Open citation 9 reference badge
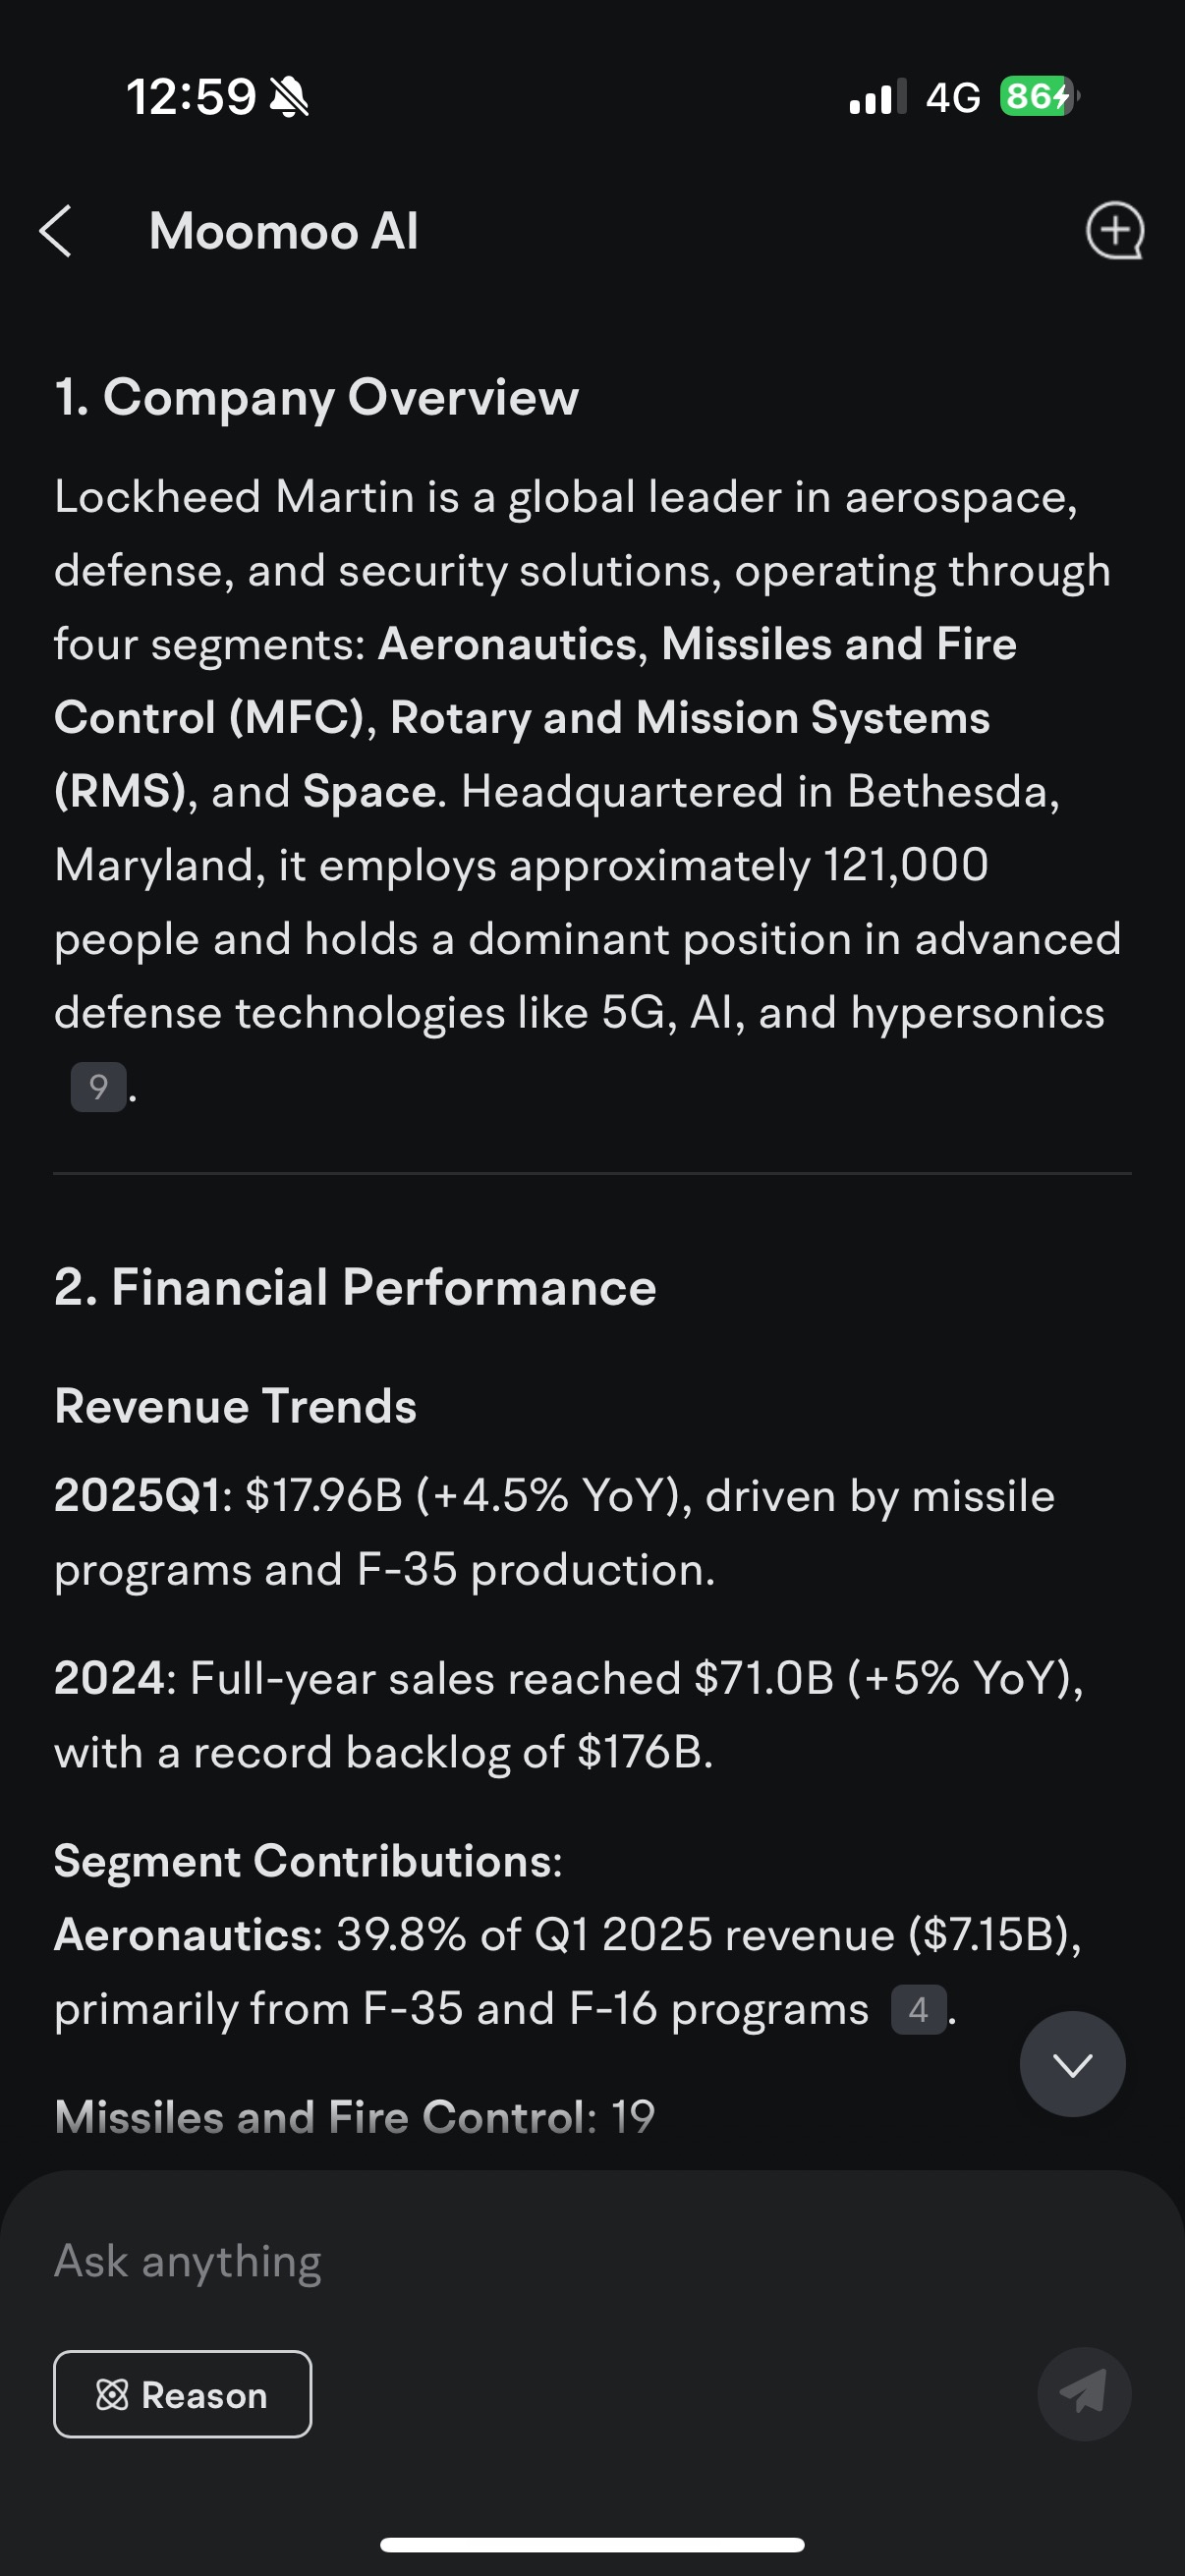 98,1087
